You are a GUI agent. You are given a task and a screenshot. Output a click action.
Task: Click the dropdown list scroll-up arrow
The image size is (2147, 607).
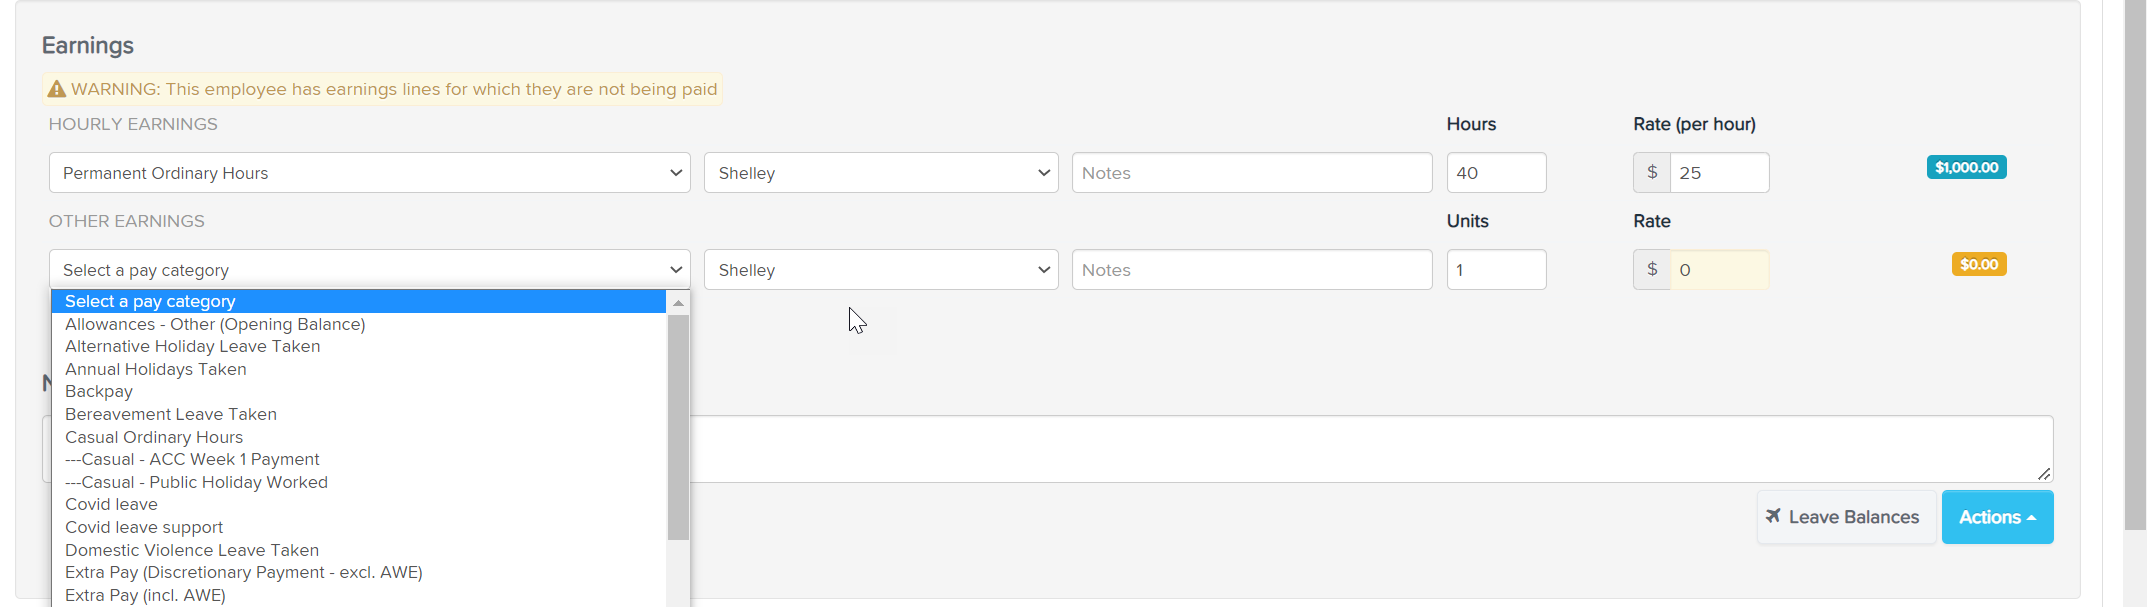pos(678,302)
